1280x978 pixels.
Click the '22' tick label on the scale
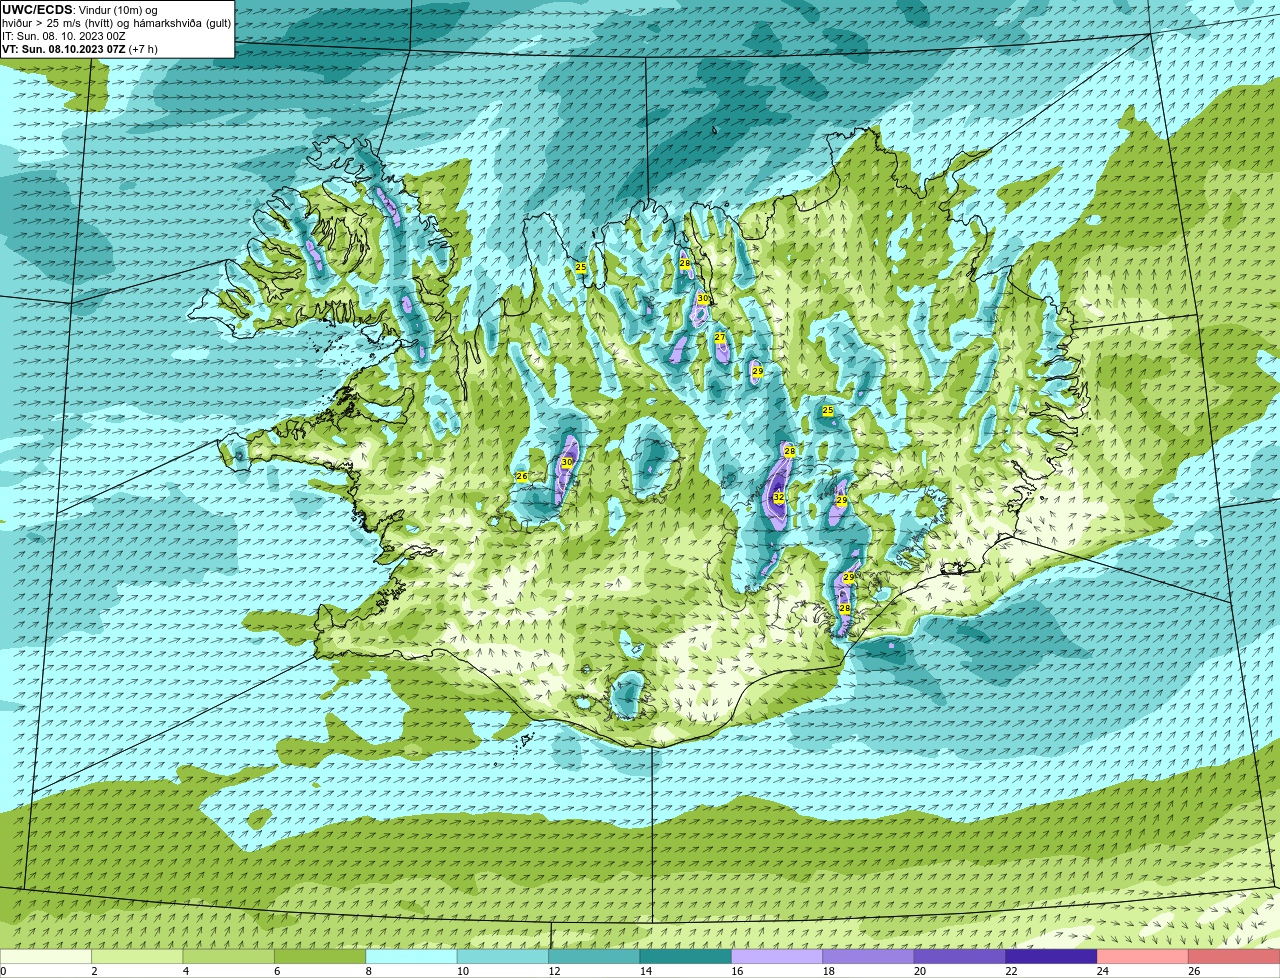[x=1011, y=971]
